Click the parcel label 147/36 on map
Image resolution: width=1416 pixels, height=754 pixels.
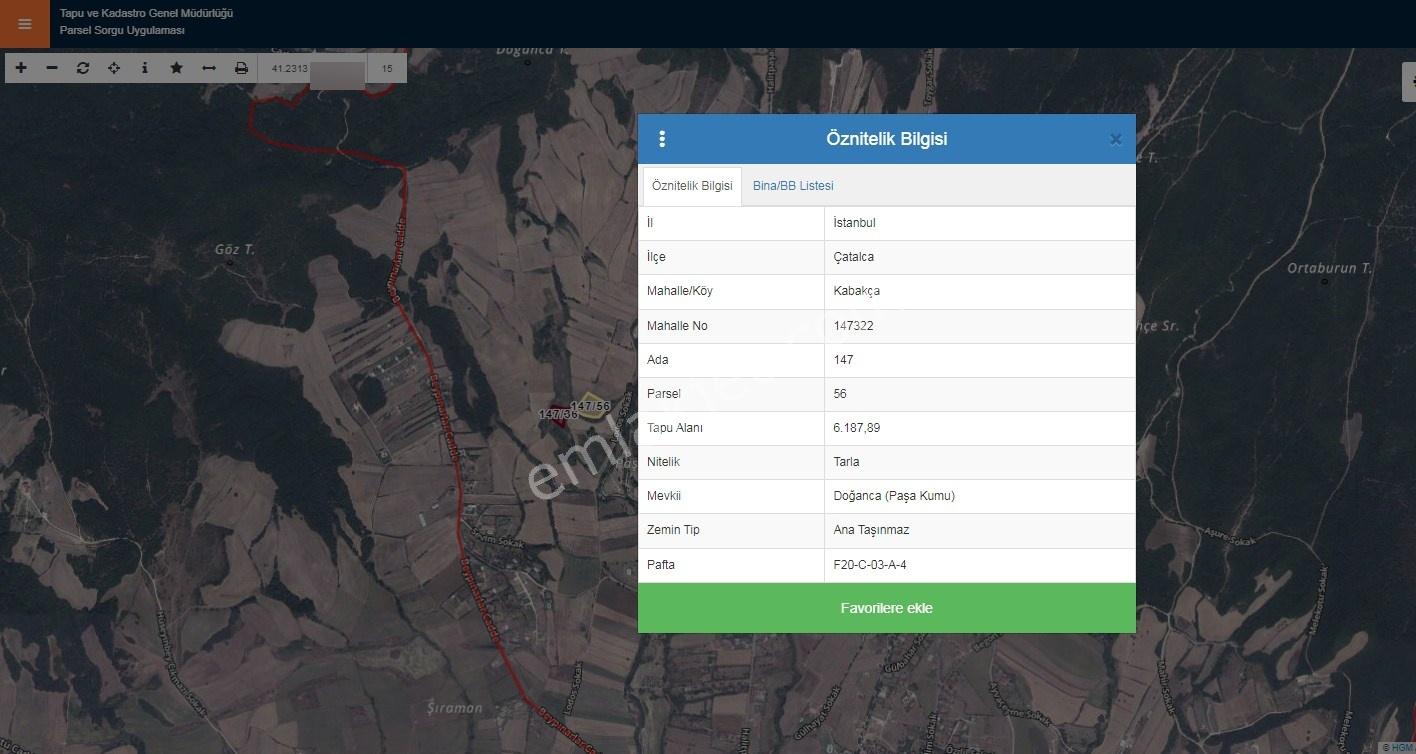[558, 414]
